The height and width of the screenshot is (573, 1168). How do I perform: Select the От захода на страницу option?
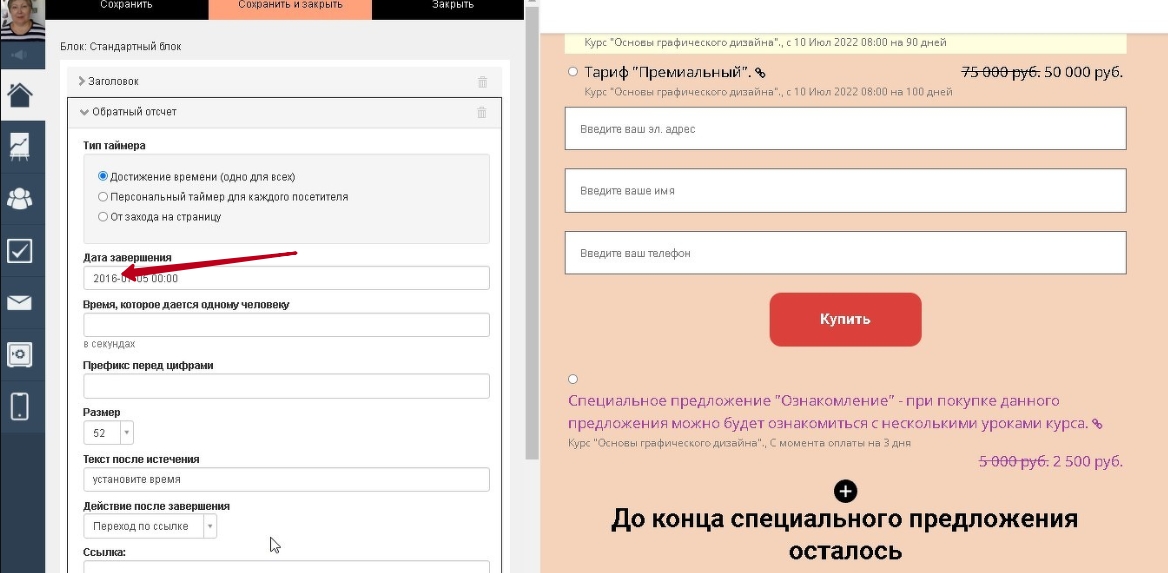(x=103, y=216)
